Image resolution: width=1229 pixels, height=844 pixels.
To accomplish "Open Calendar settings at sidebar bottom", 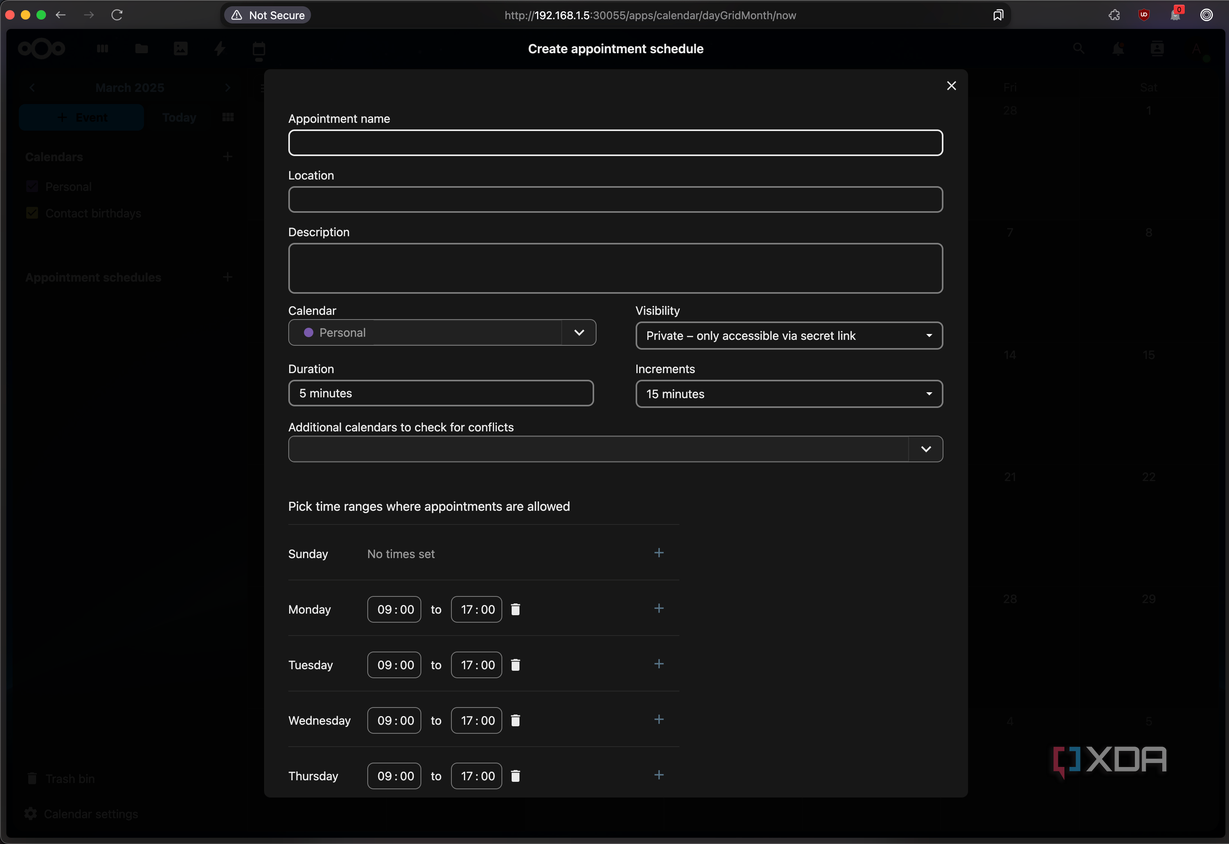I will 91,814.
